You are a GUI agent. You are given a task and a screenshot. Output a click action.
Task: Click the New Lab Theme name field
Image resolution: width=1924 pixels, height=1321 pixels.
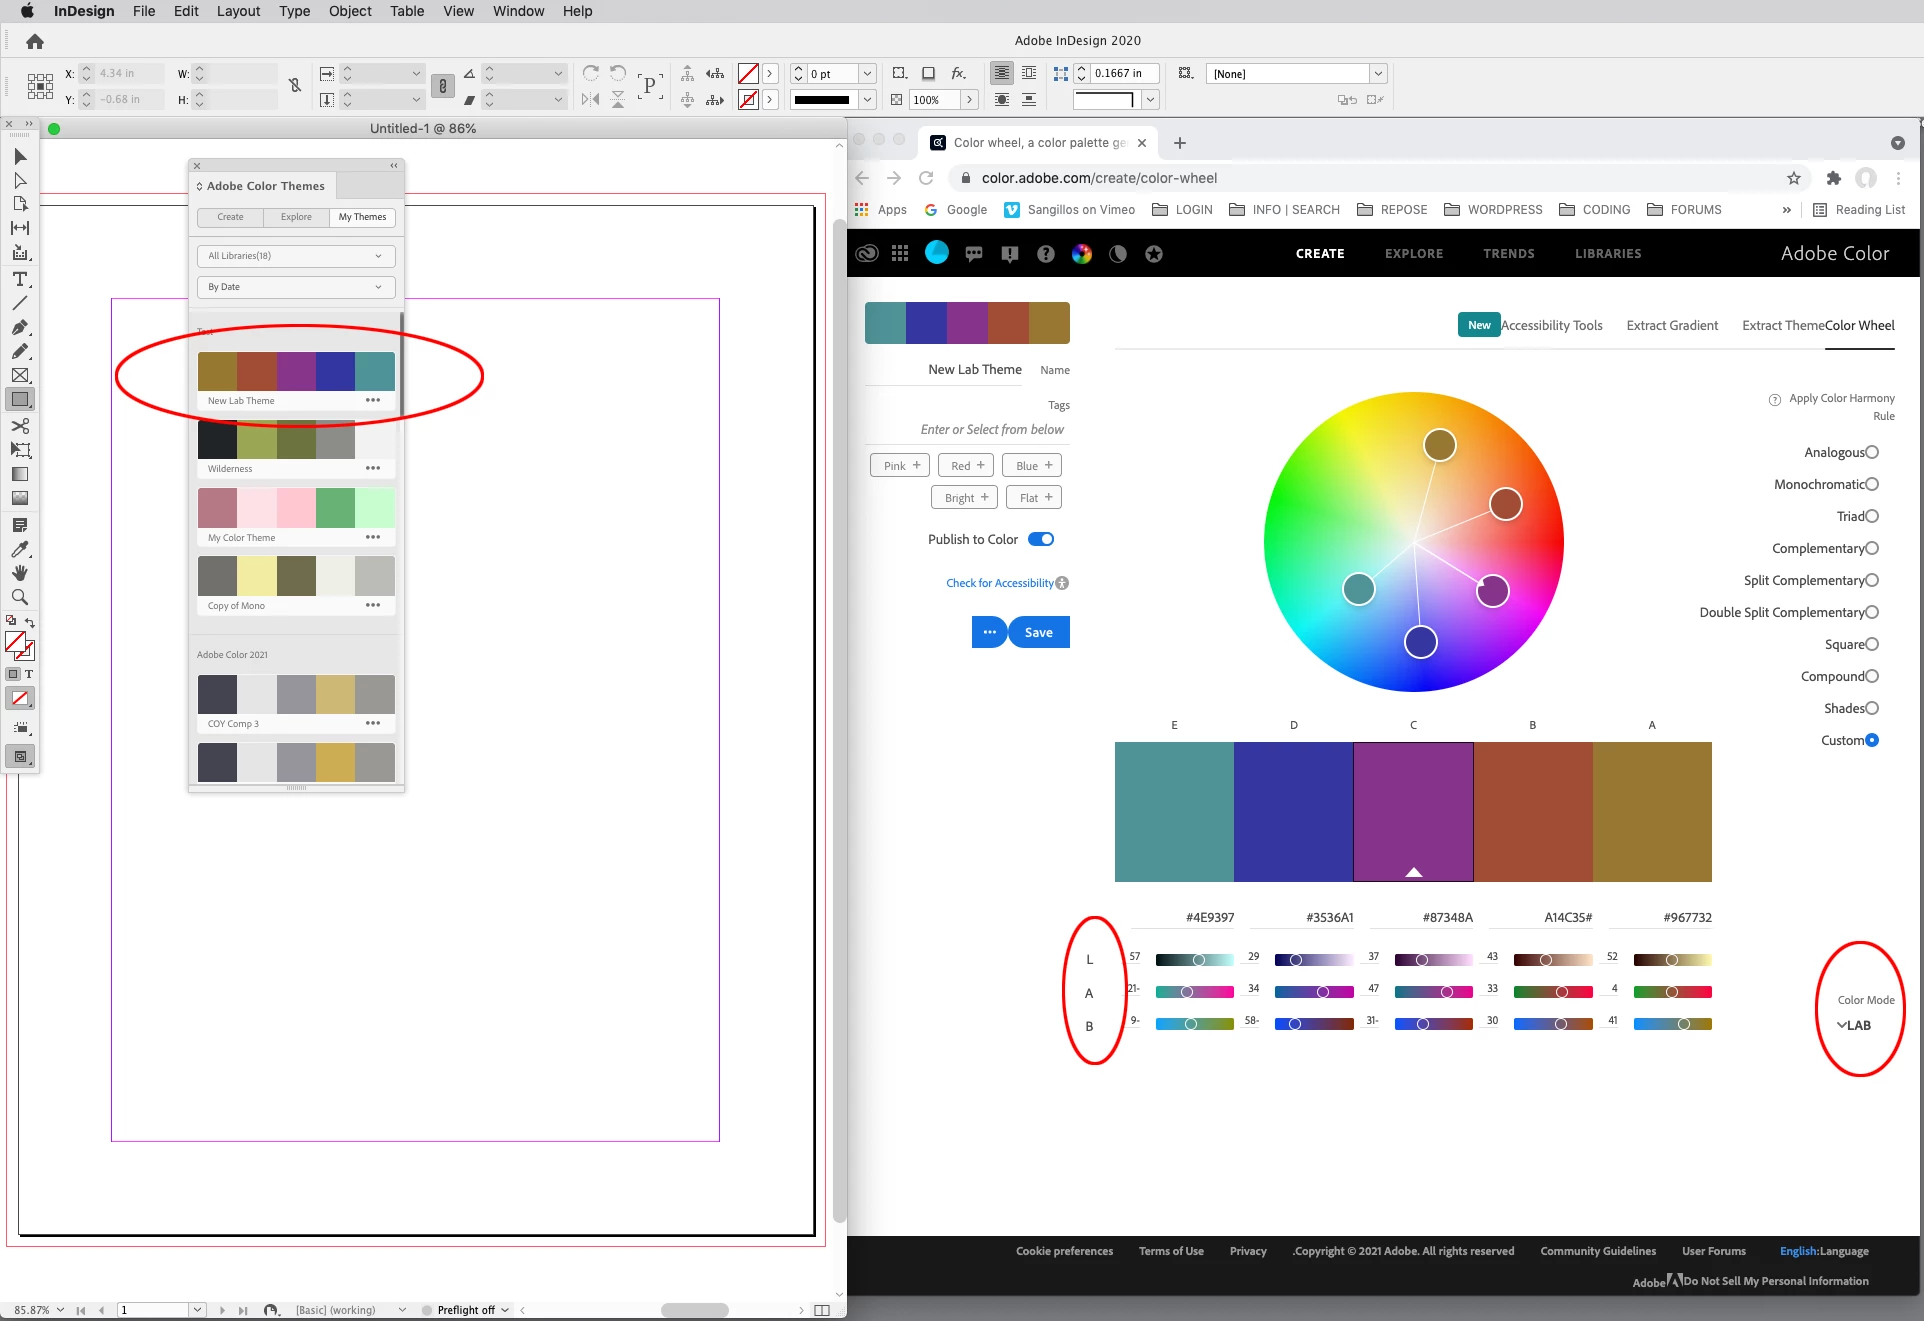[974, 369]
